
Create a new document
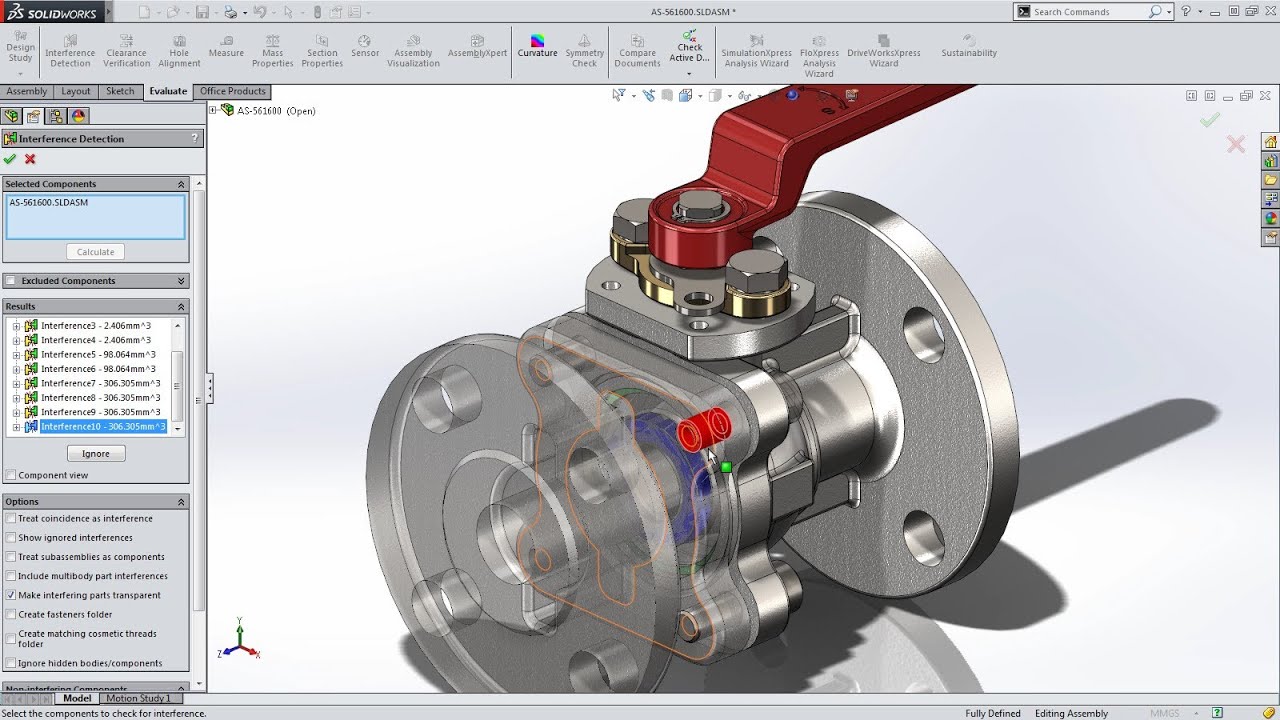click(x=145, y=12)
